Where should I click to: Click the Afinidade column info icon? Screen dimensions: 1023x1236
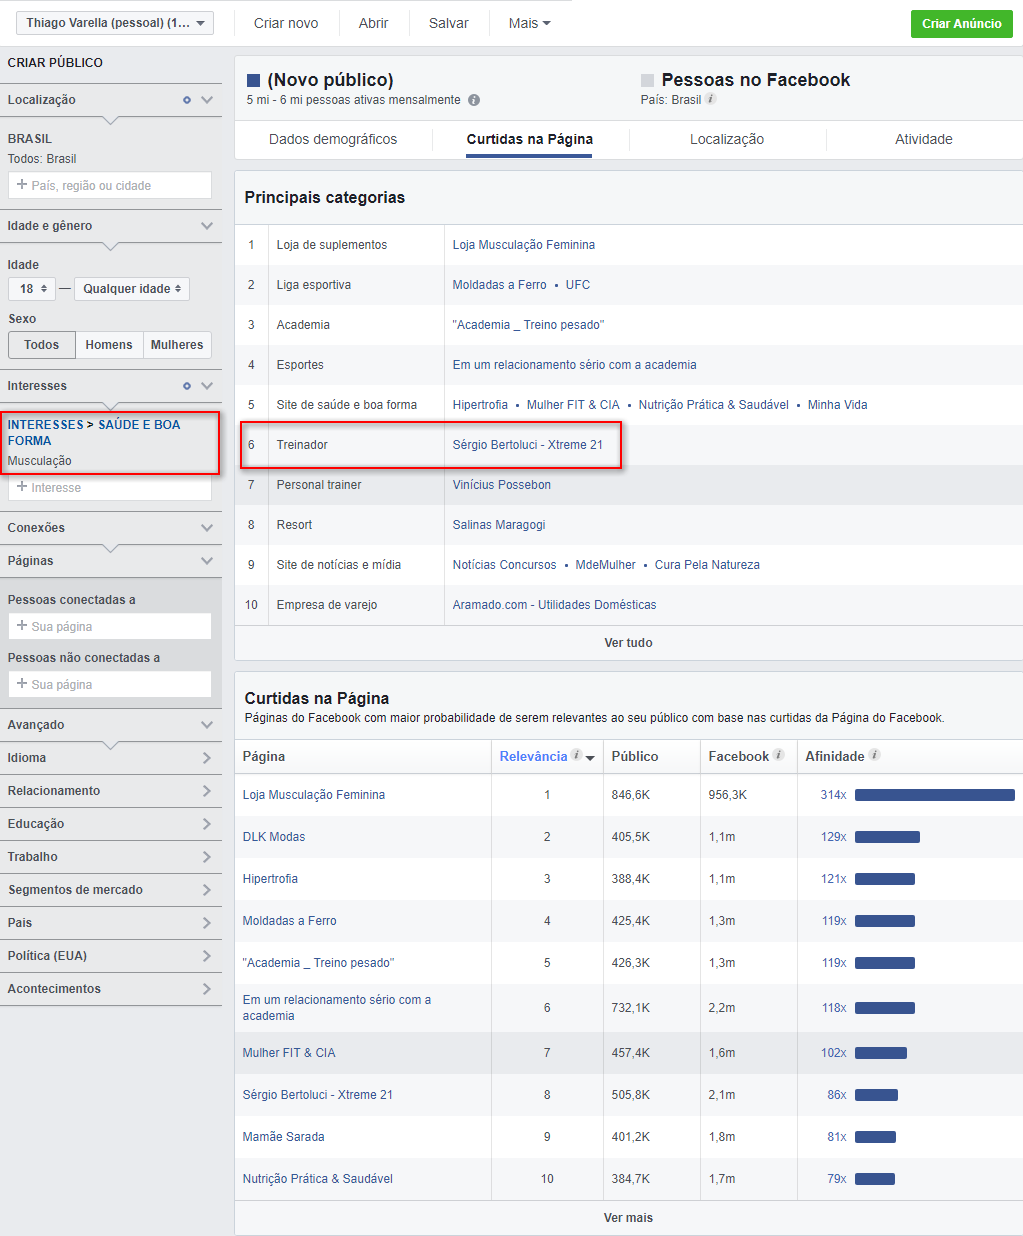click(874, 755)
